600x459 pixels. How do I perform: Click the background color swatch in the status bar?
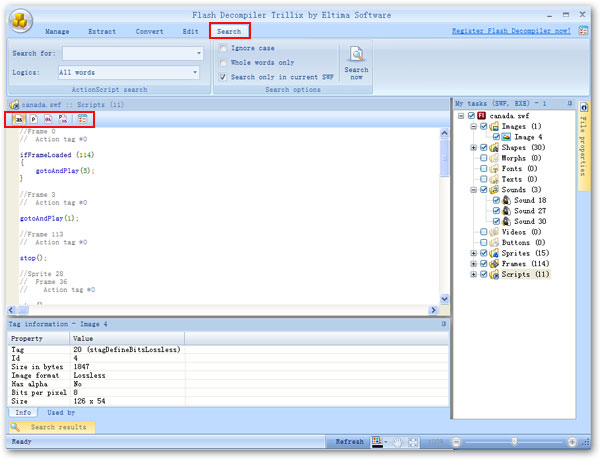pyautogui.click(x=377, y=442)
